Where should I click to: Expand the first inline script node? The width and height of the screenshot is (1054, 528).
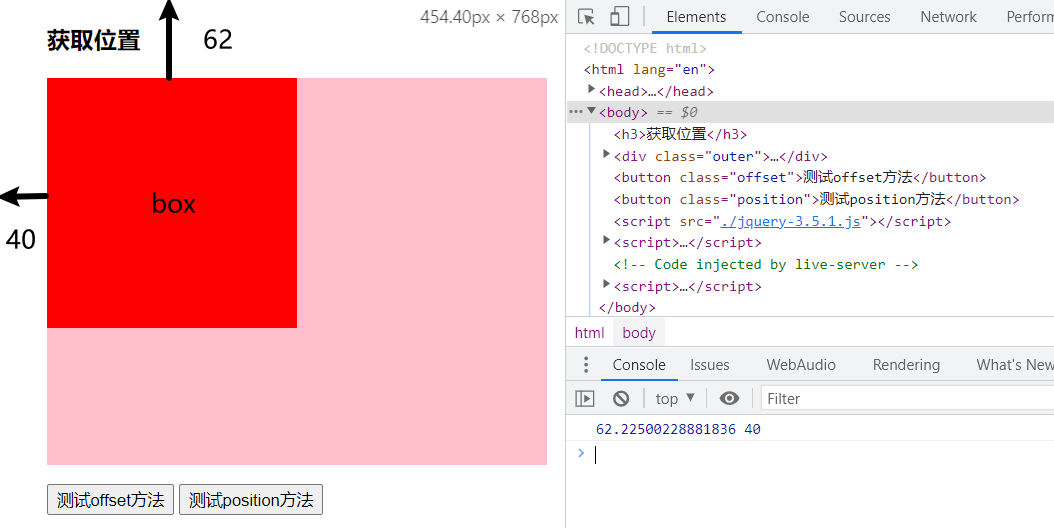pos(606,240)
